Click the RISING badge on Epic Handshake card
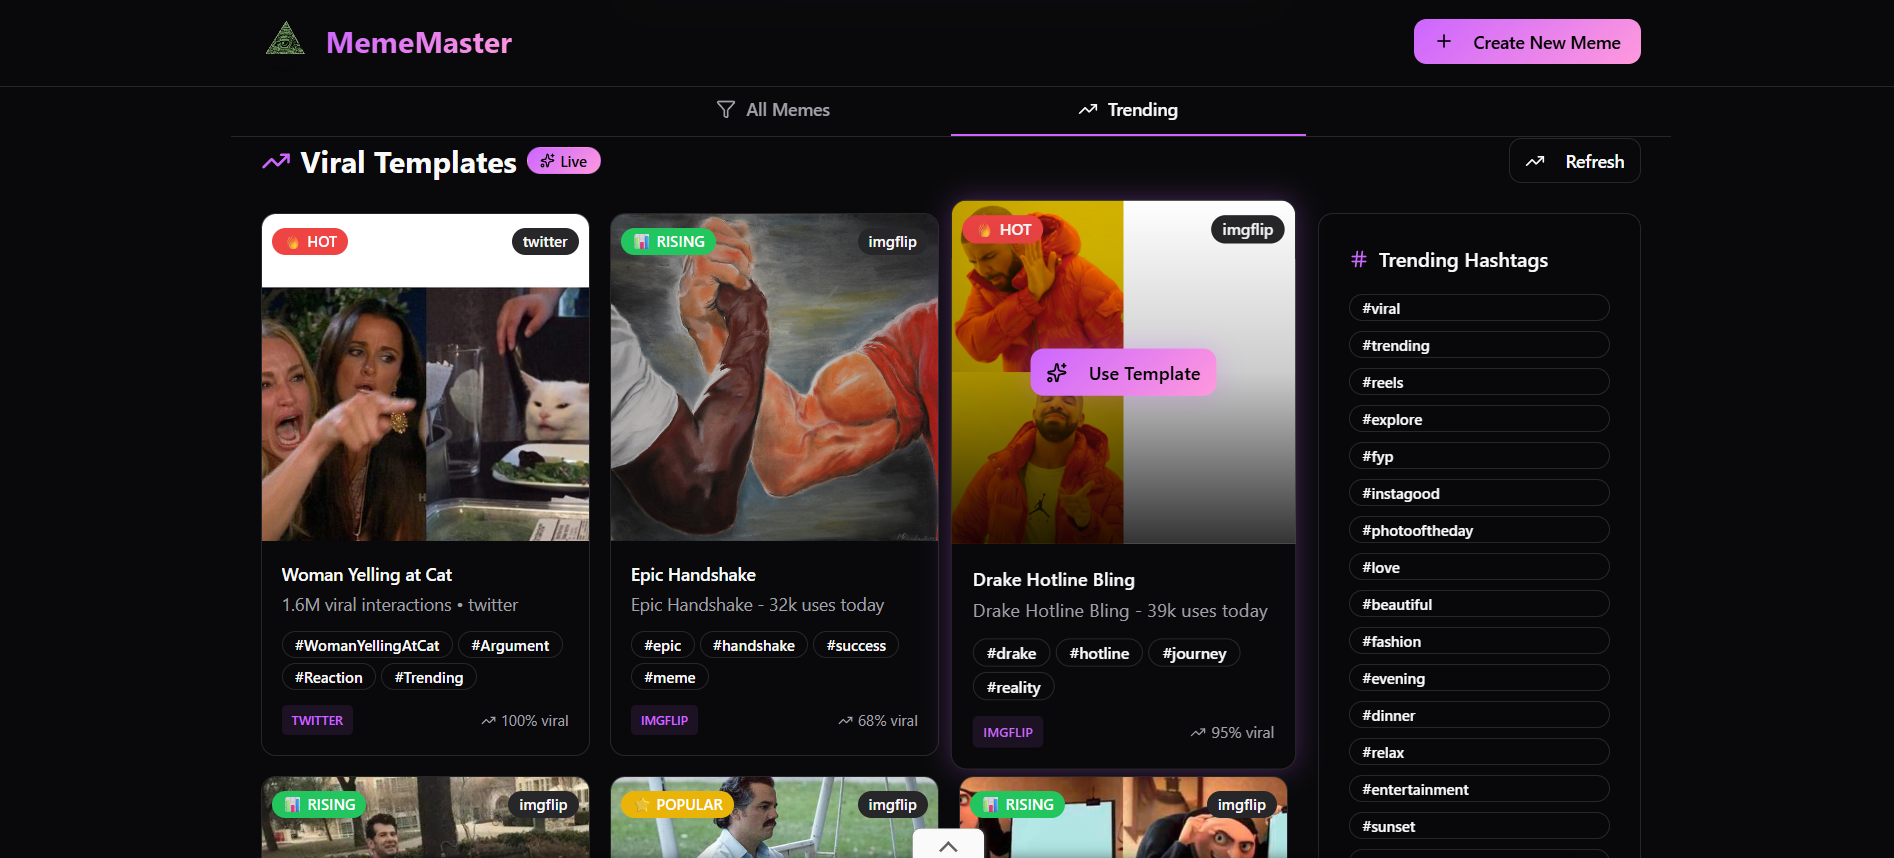This screenshot has width=1894, height=858. pos(668,242)
